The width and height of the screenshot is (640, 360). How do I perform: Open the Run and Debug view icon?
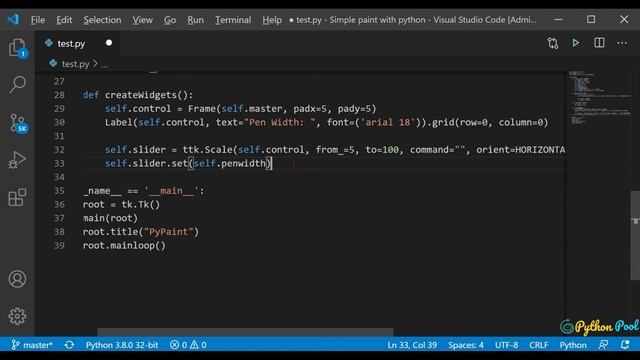17,160
